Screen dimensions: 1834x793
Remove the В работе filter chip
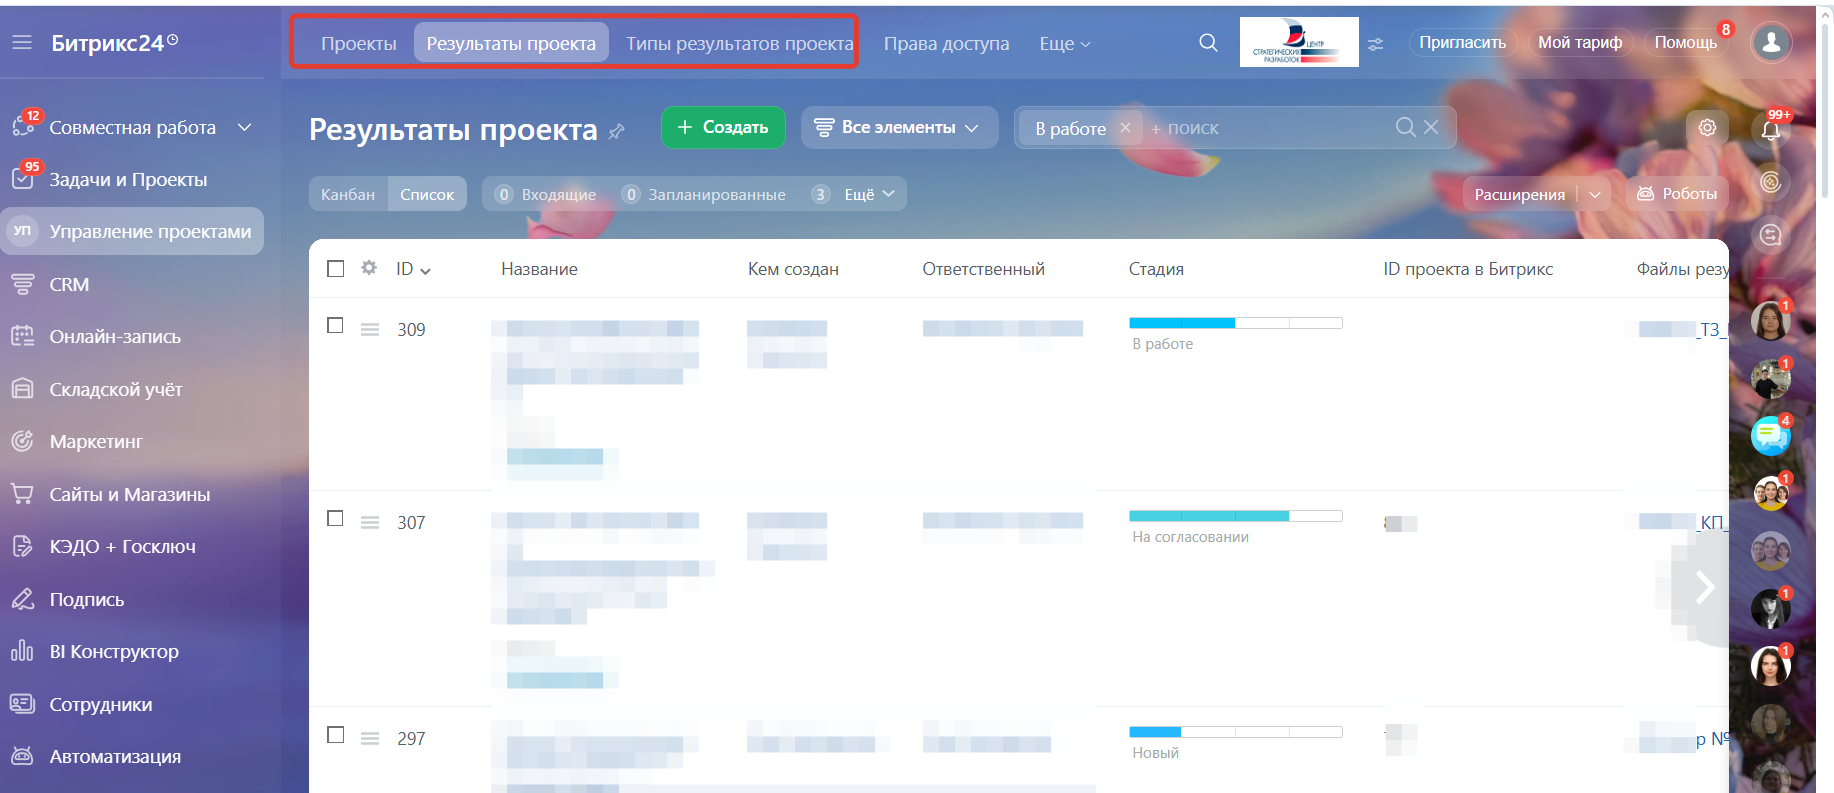[1125, 128]
